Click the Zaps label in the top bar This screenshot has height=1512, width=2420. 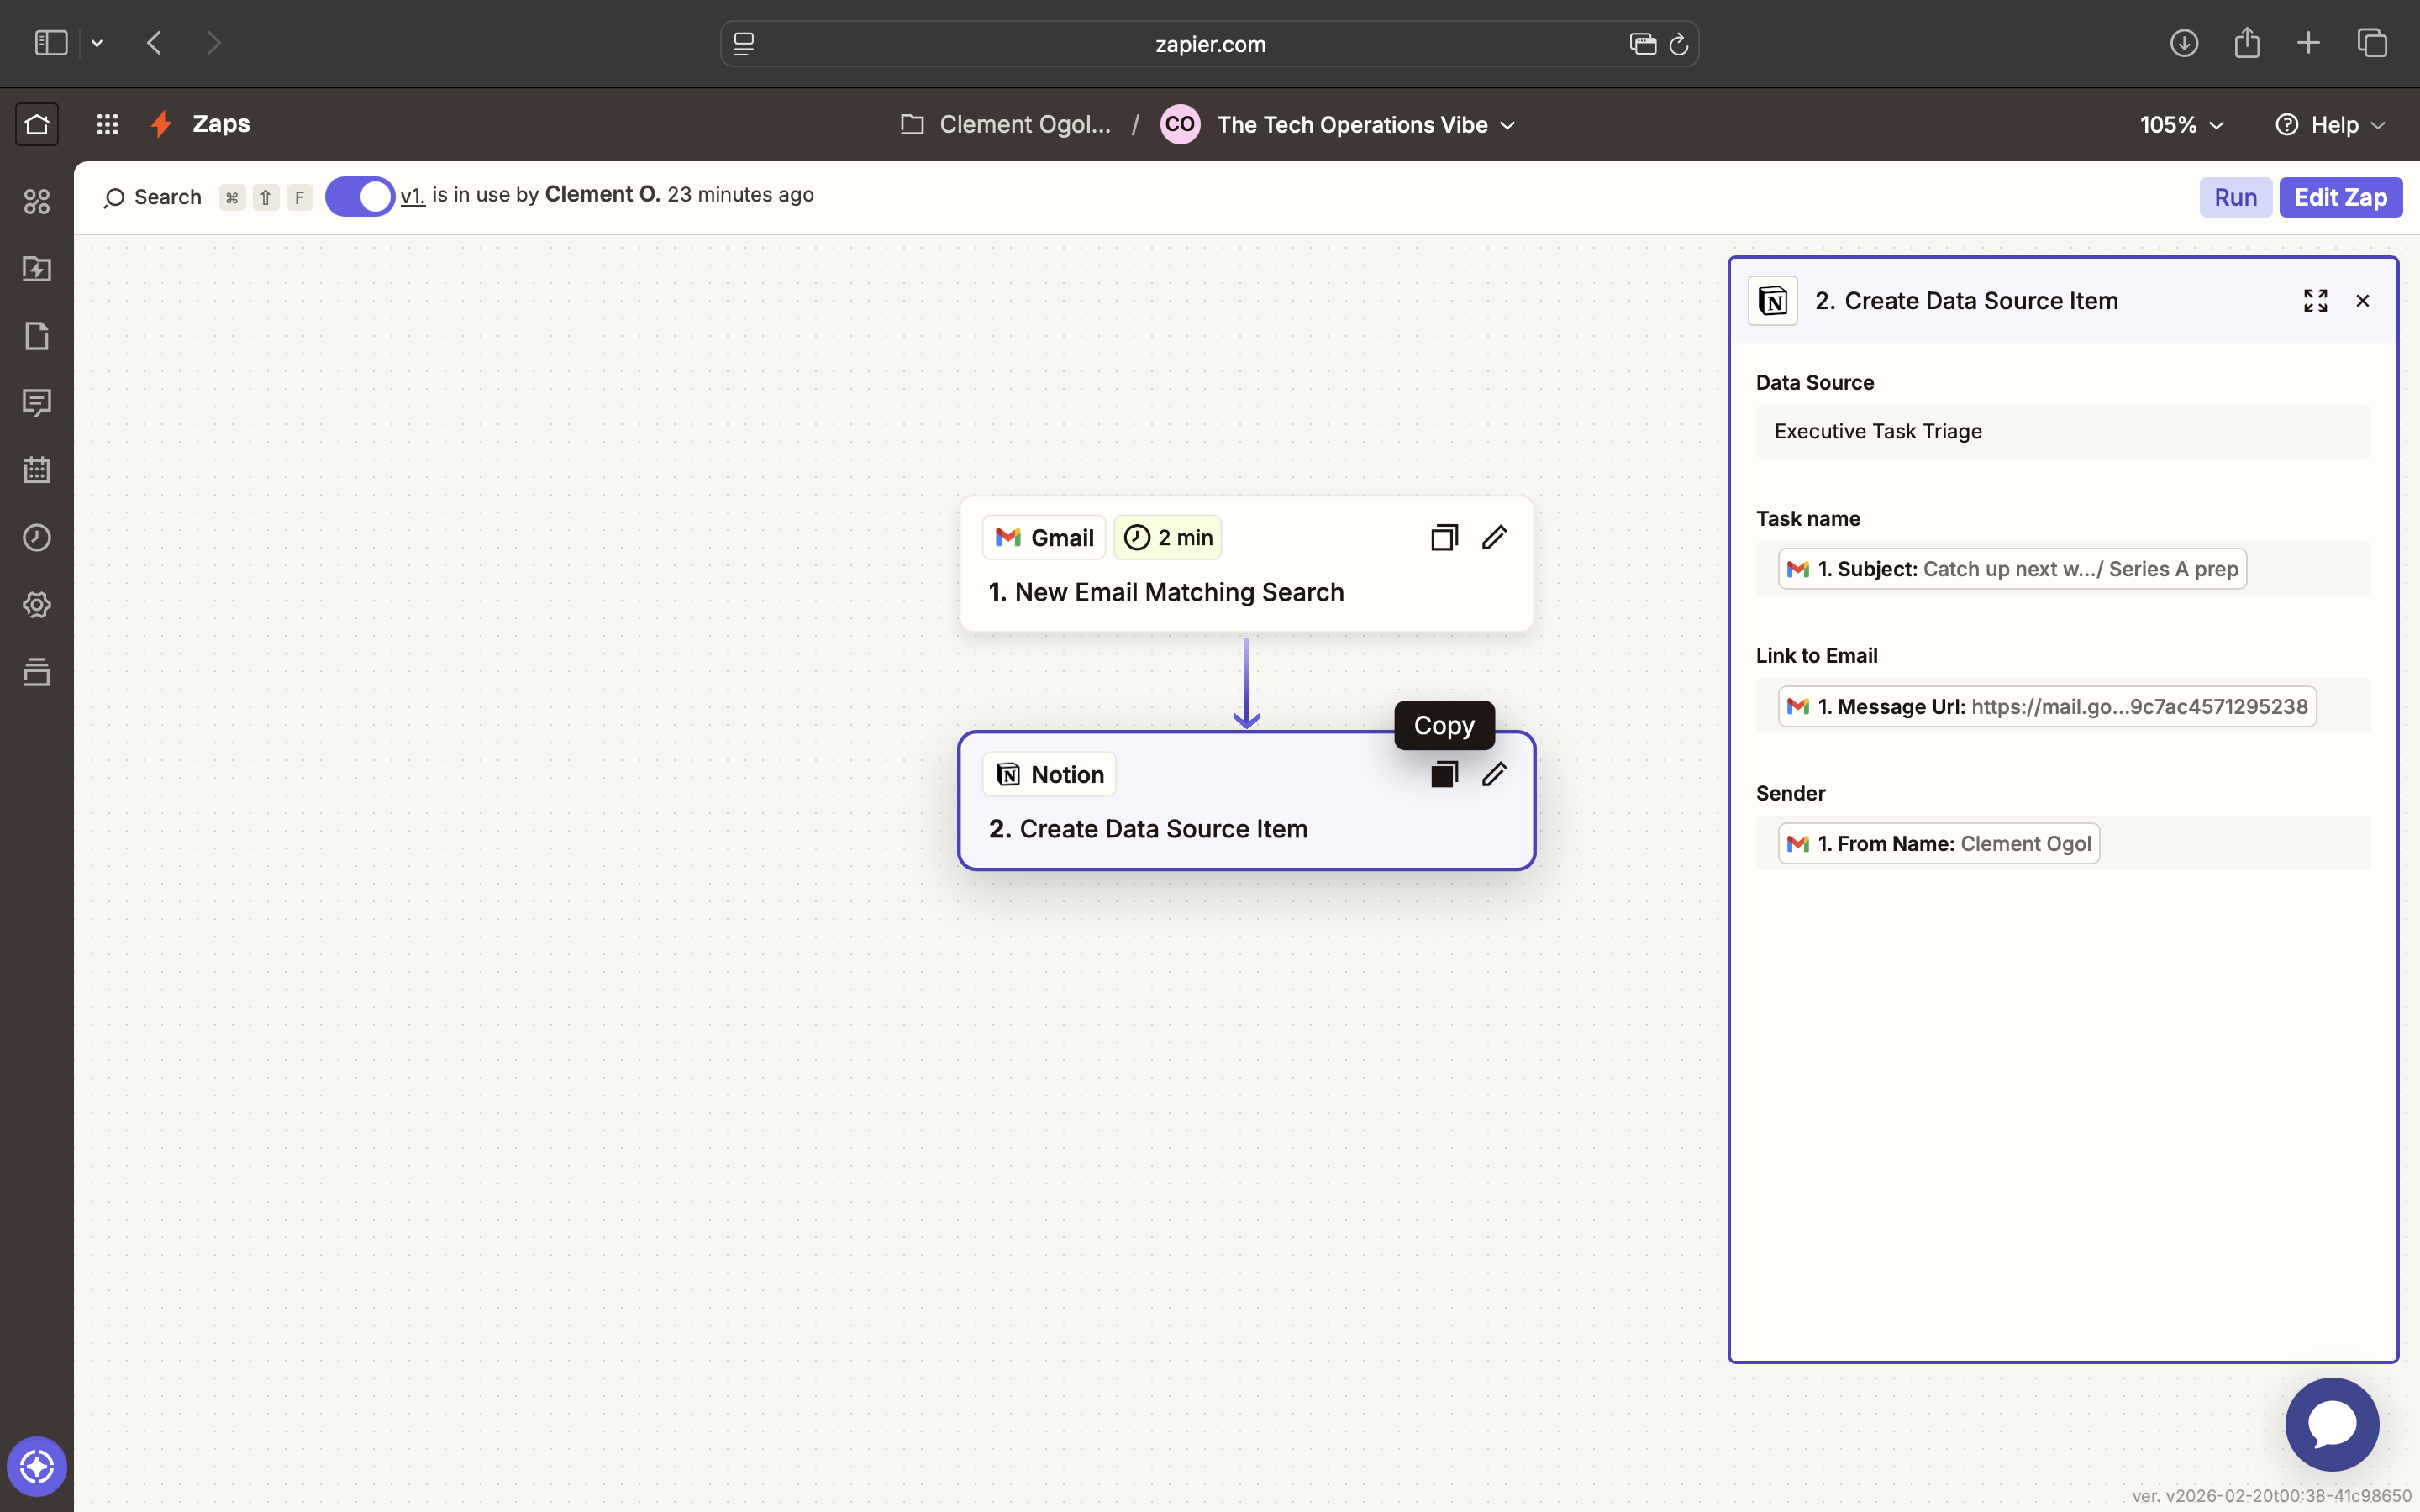click(x=220, y=124)
